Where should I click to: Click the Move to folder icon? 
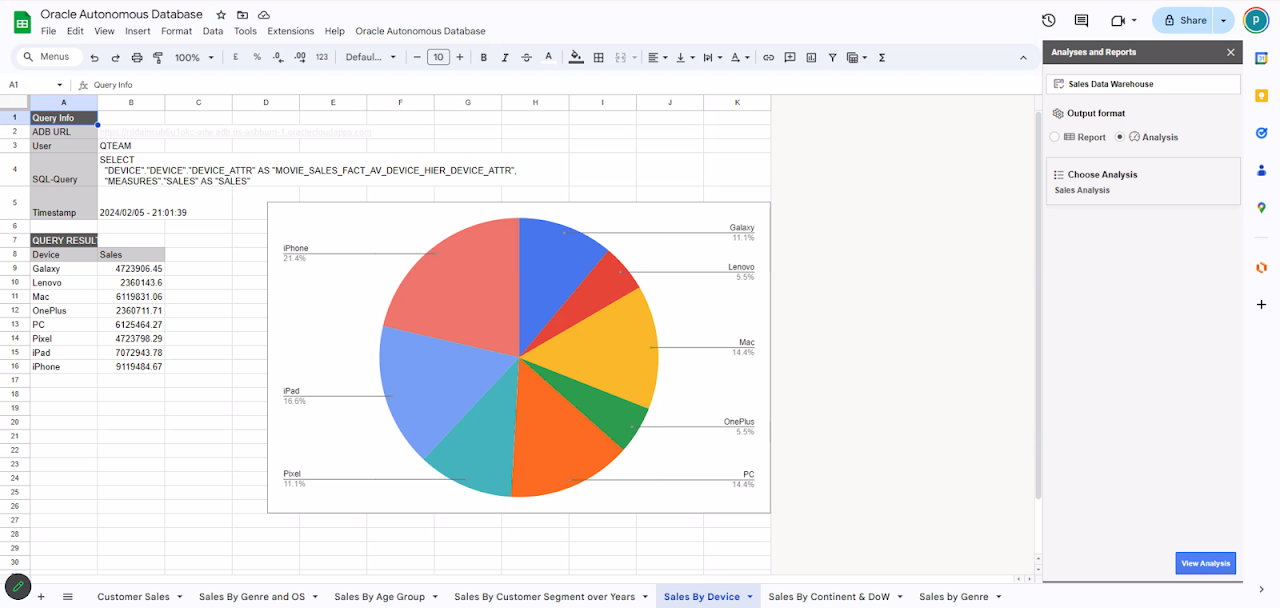coord(243,15)
